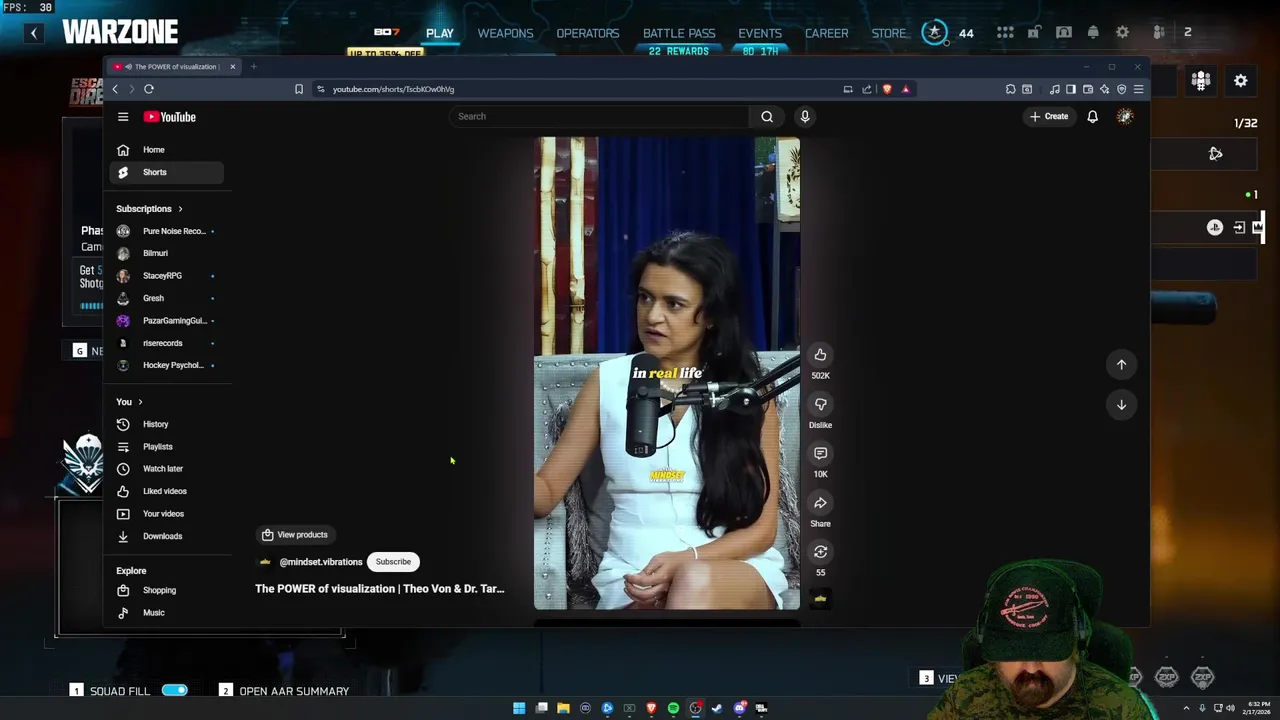Open Liked videos
This screenshot has width=1280, height=720.
166,491
